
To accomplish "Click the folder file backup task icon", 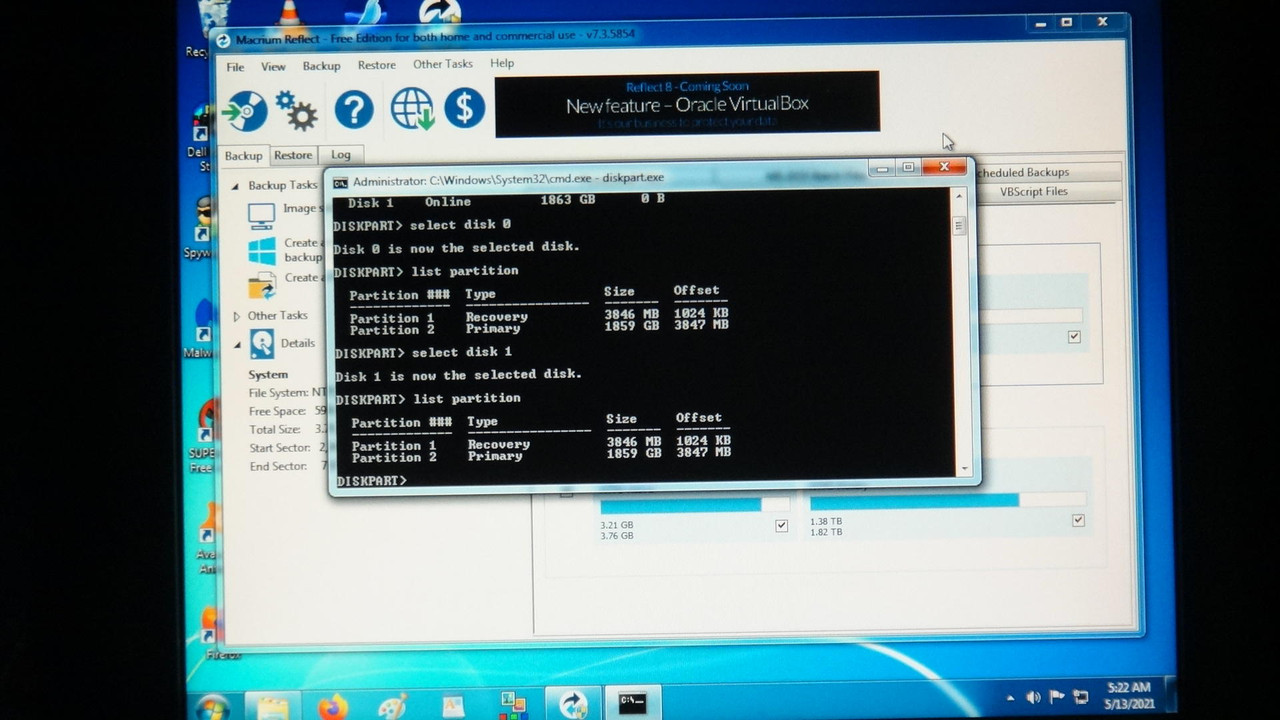I will click(262, 285).
